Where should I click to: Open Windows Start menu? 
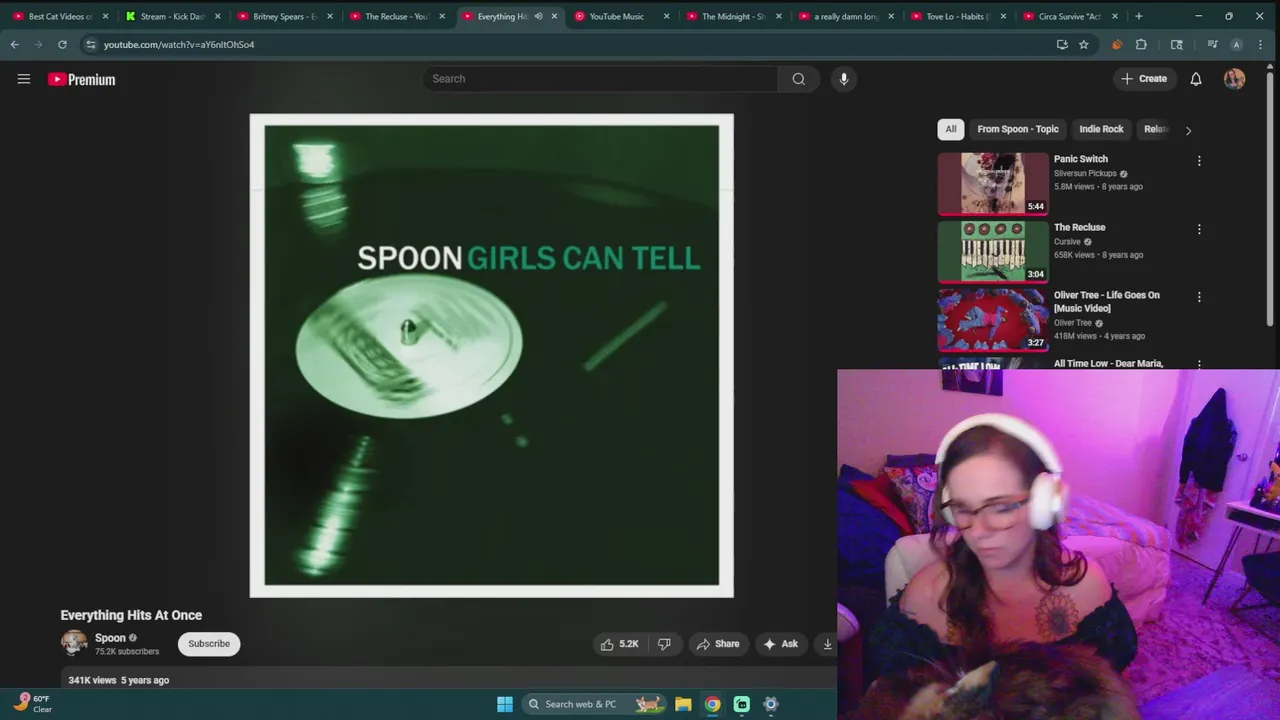[505, 704]
